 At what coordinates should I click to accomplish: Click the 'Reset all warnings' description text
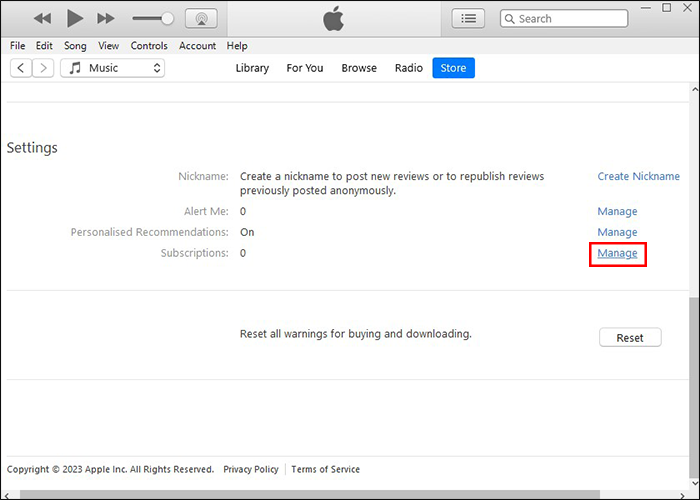click(356, 334)
